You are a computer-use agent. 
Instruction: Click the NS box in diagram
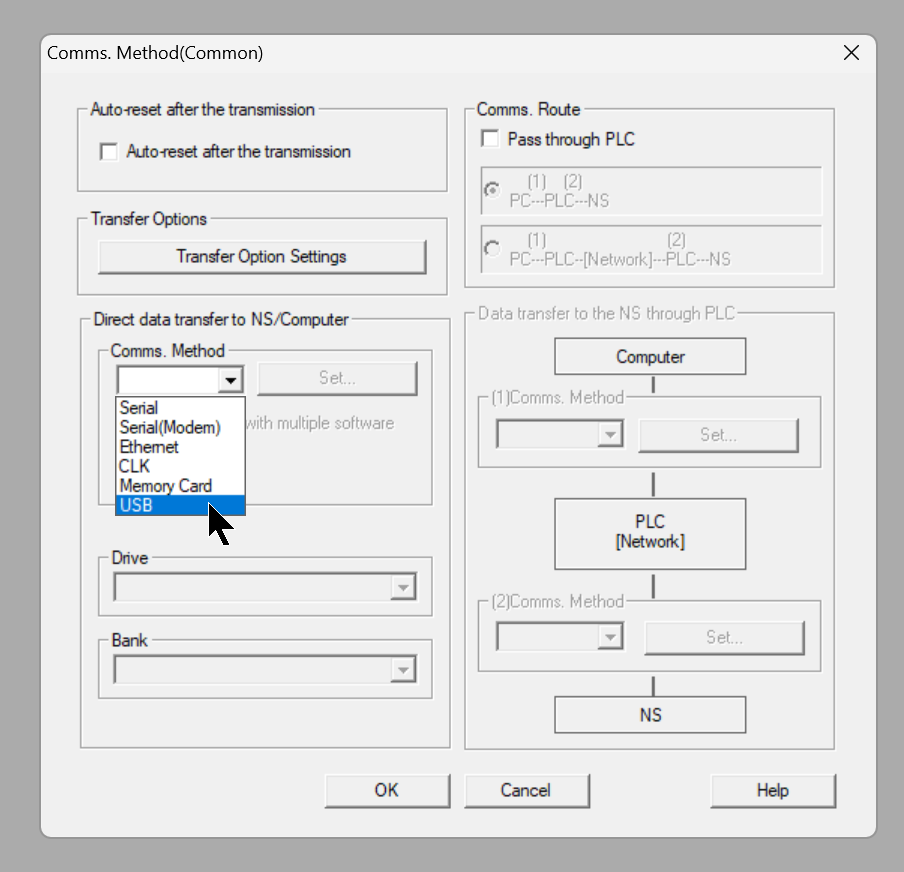click(x=650, y=715)
